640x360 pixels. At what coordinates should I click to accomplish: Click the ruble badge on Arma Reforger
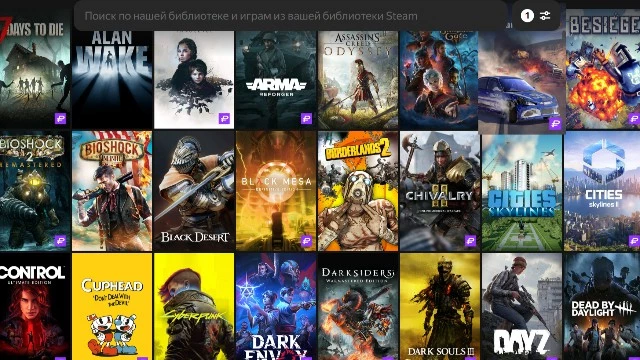pyautogui.click(x=307, y=119)
